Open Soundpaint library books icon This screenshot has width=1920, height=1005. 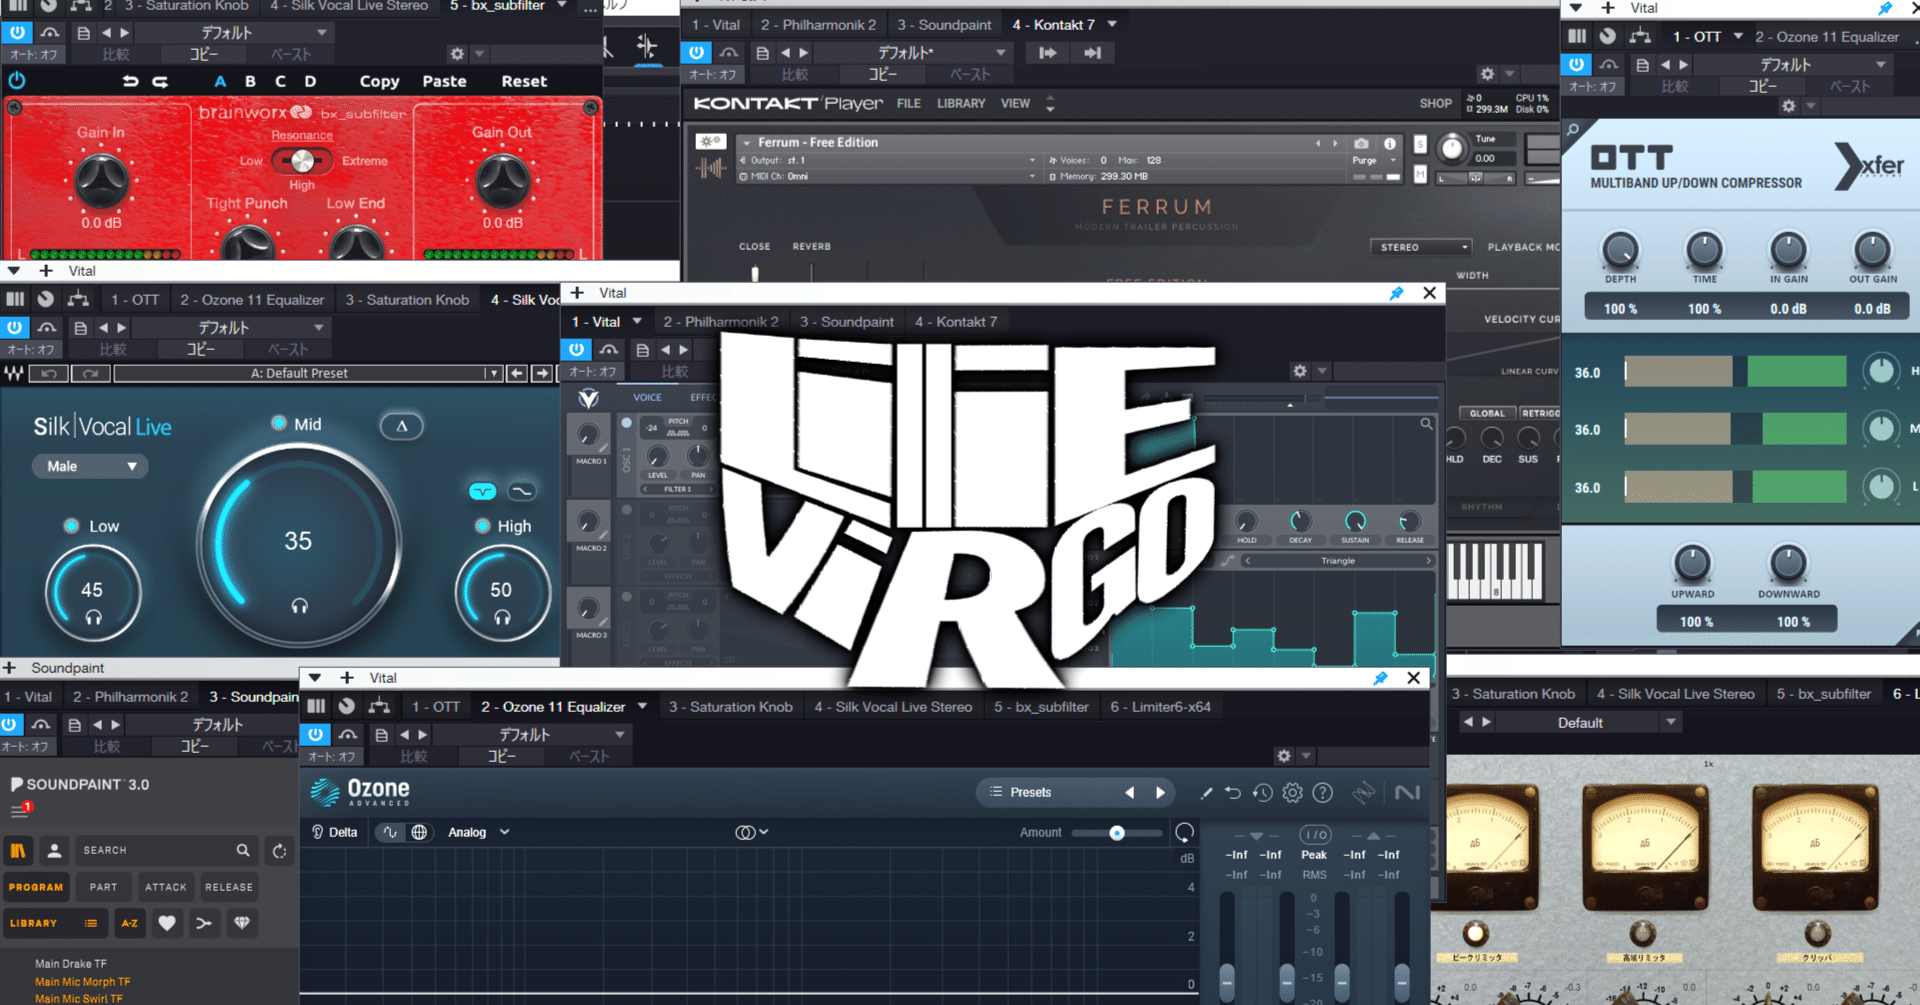point(18,851)
